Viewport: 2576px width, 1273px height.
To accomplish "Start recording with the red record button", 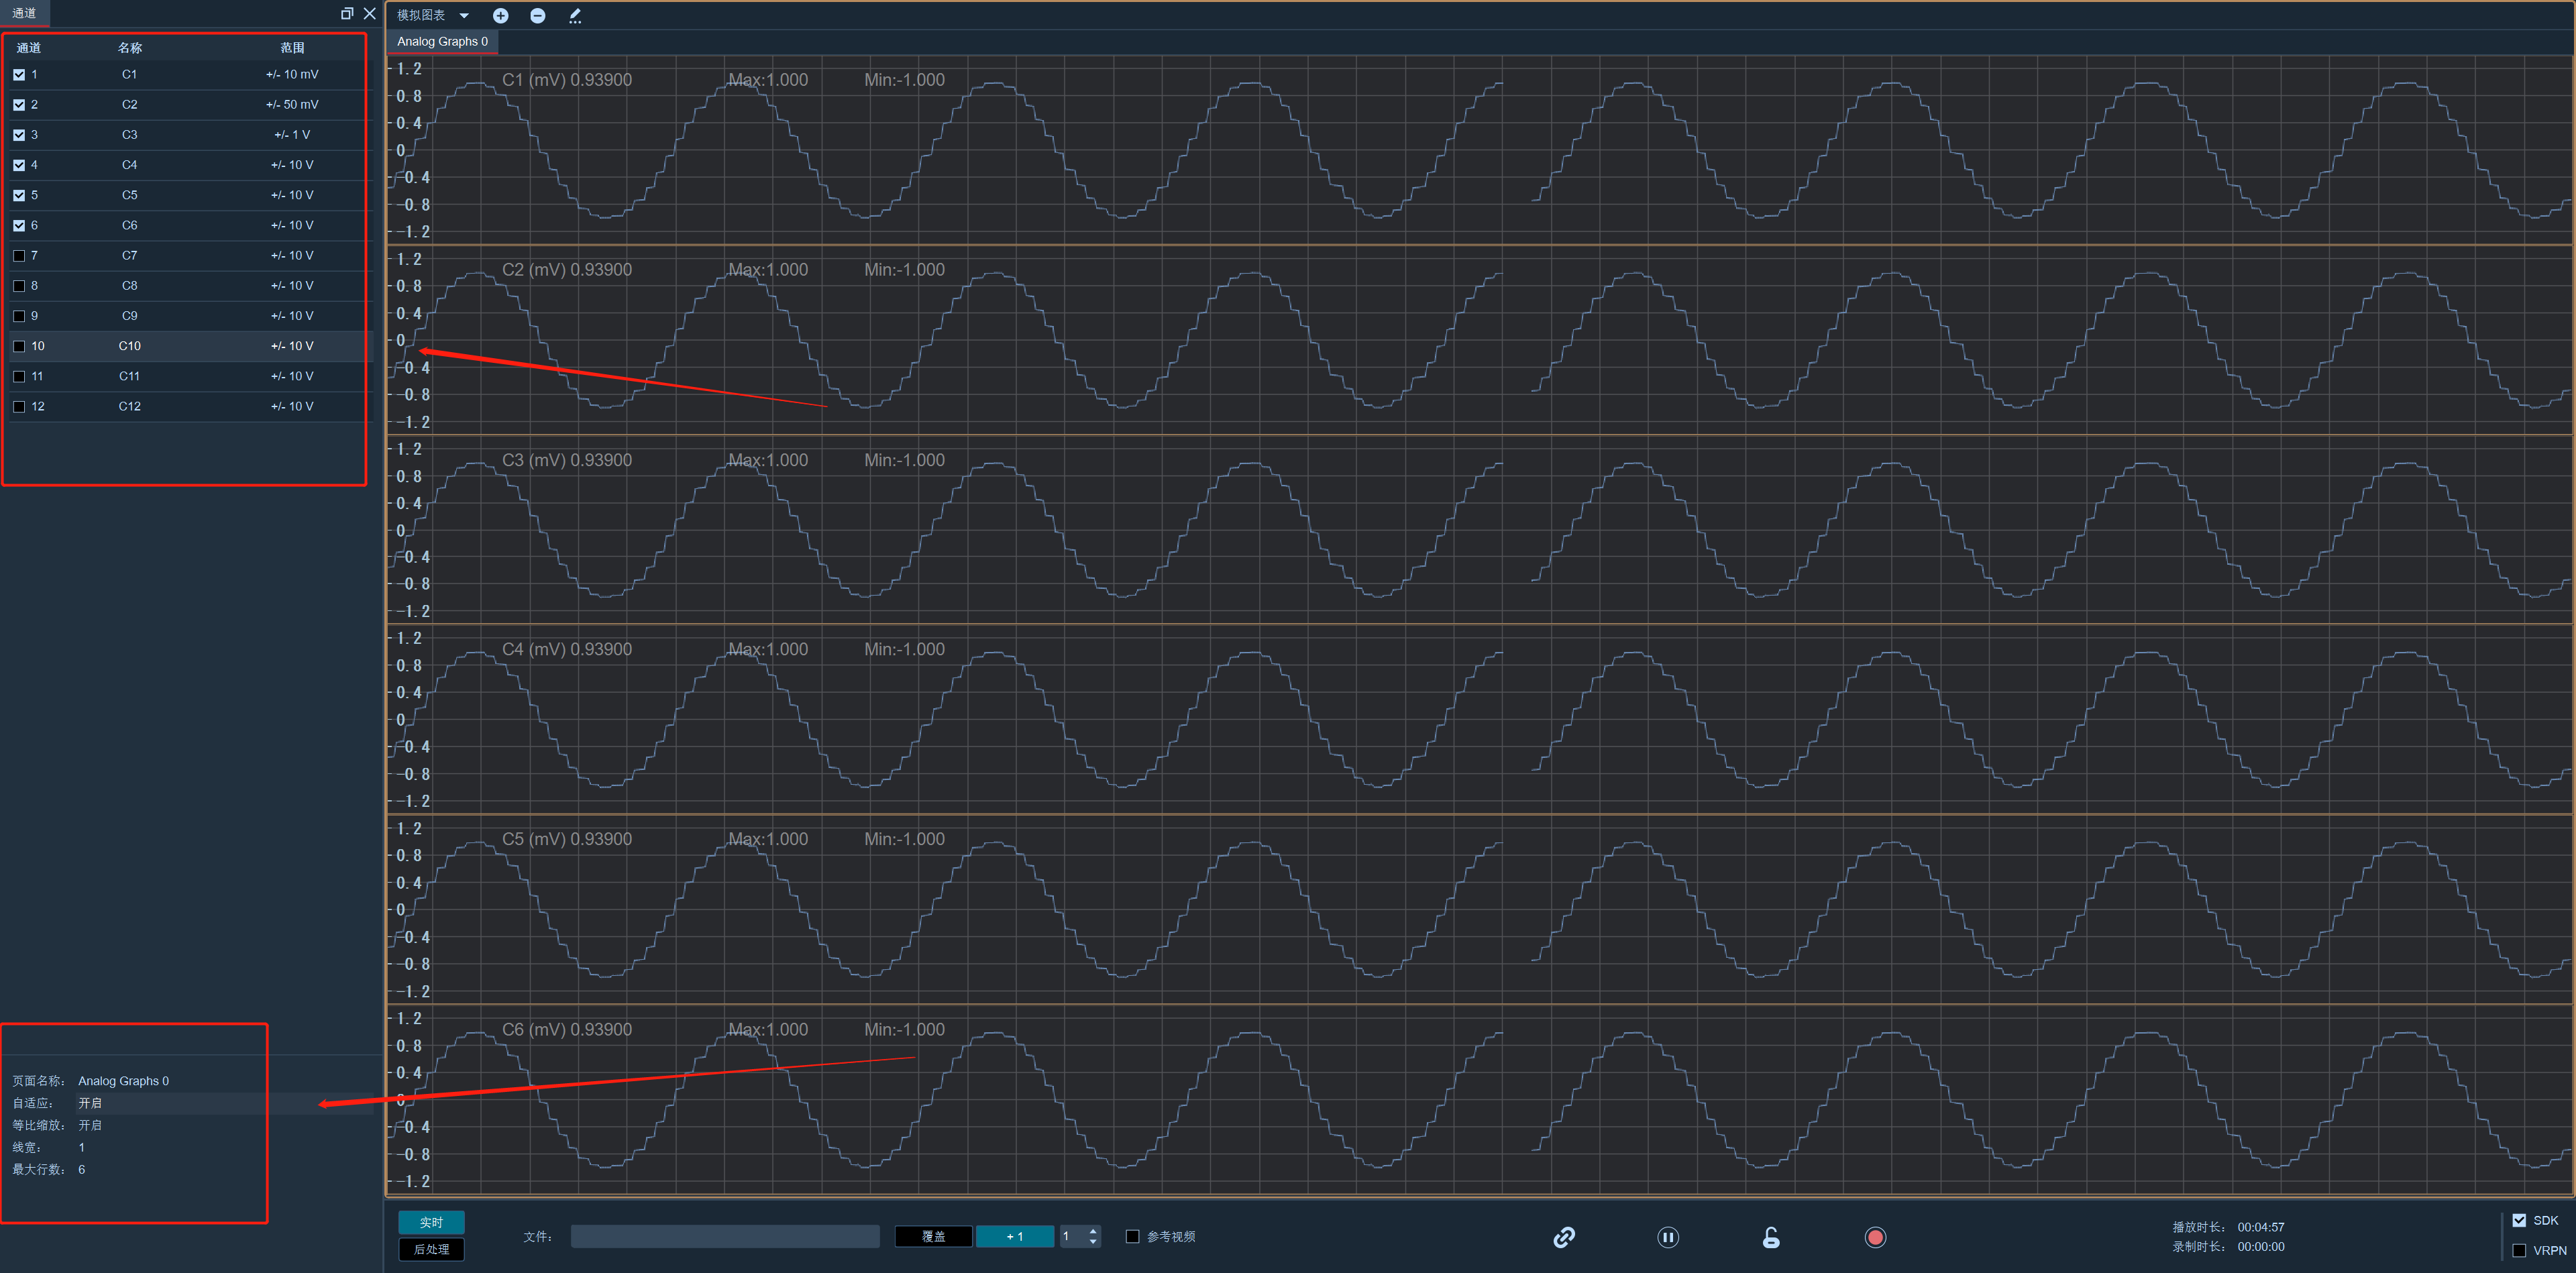I will pyautogui.click(x=1875, y=1237).
